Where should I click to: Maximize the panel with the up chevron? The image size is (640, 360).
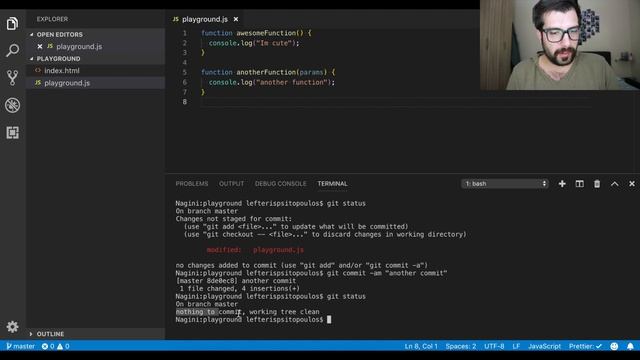[615, 184]
